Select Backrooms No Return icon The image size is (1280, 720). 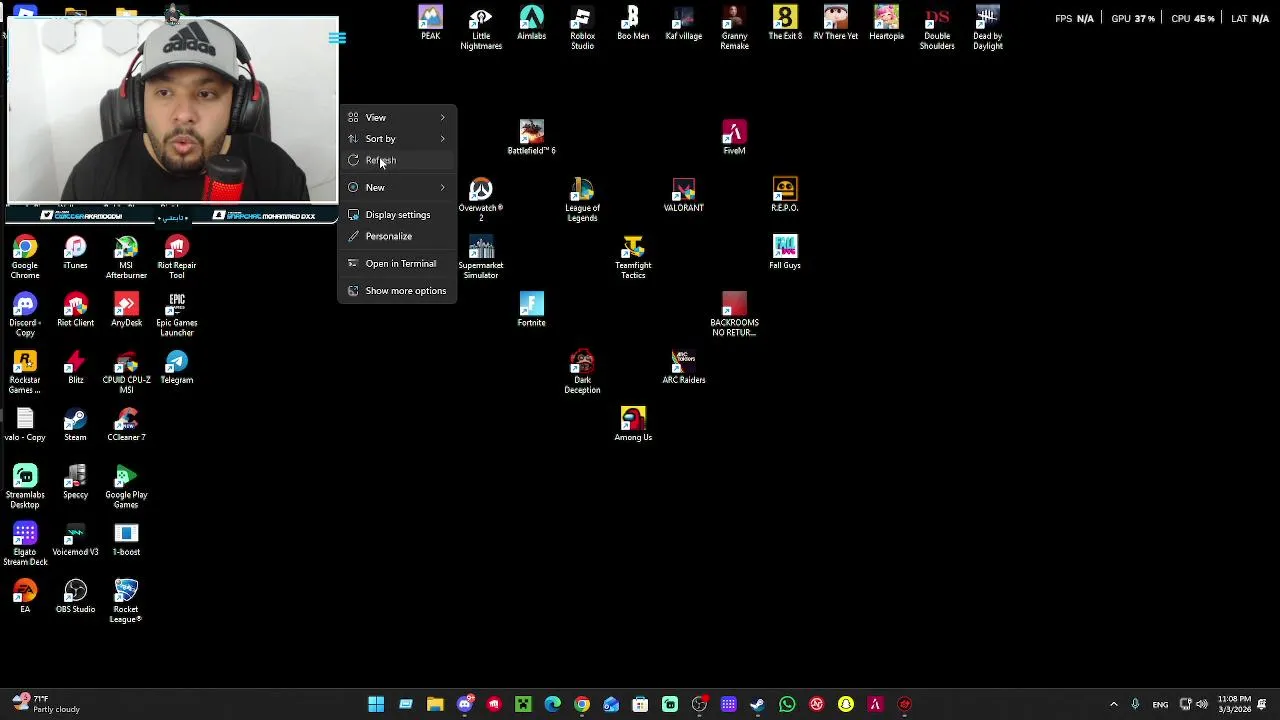[734, 315]
